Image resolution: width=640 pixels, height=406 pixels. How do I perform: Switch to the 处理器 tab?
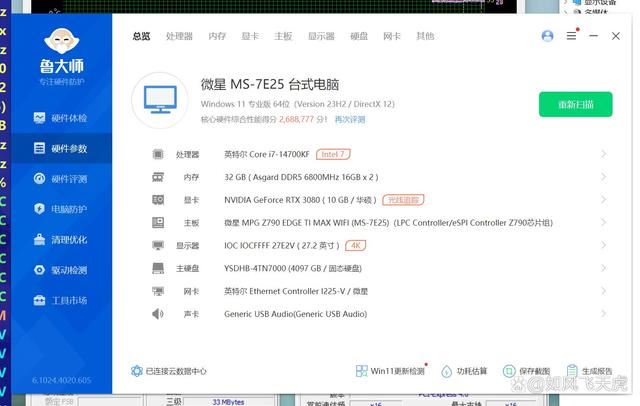click(x=179, y=36)
